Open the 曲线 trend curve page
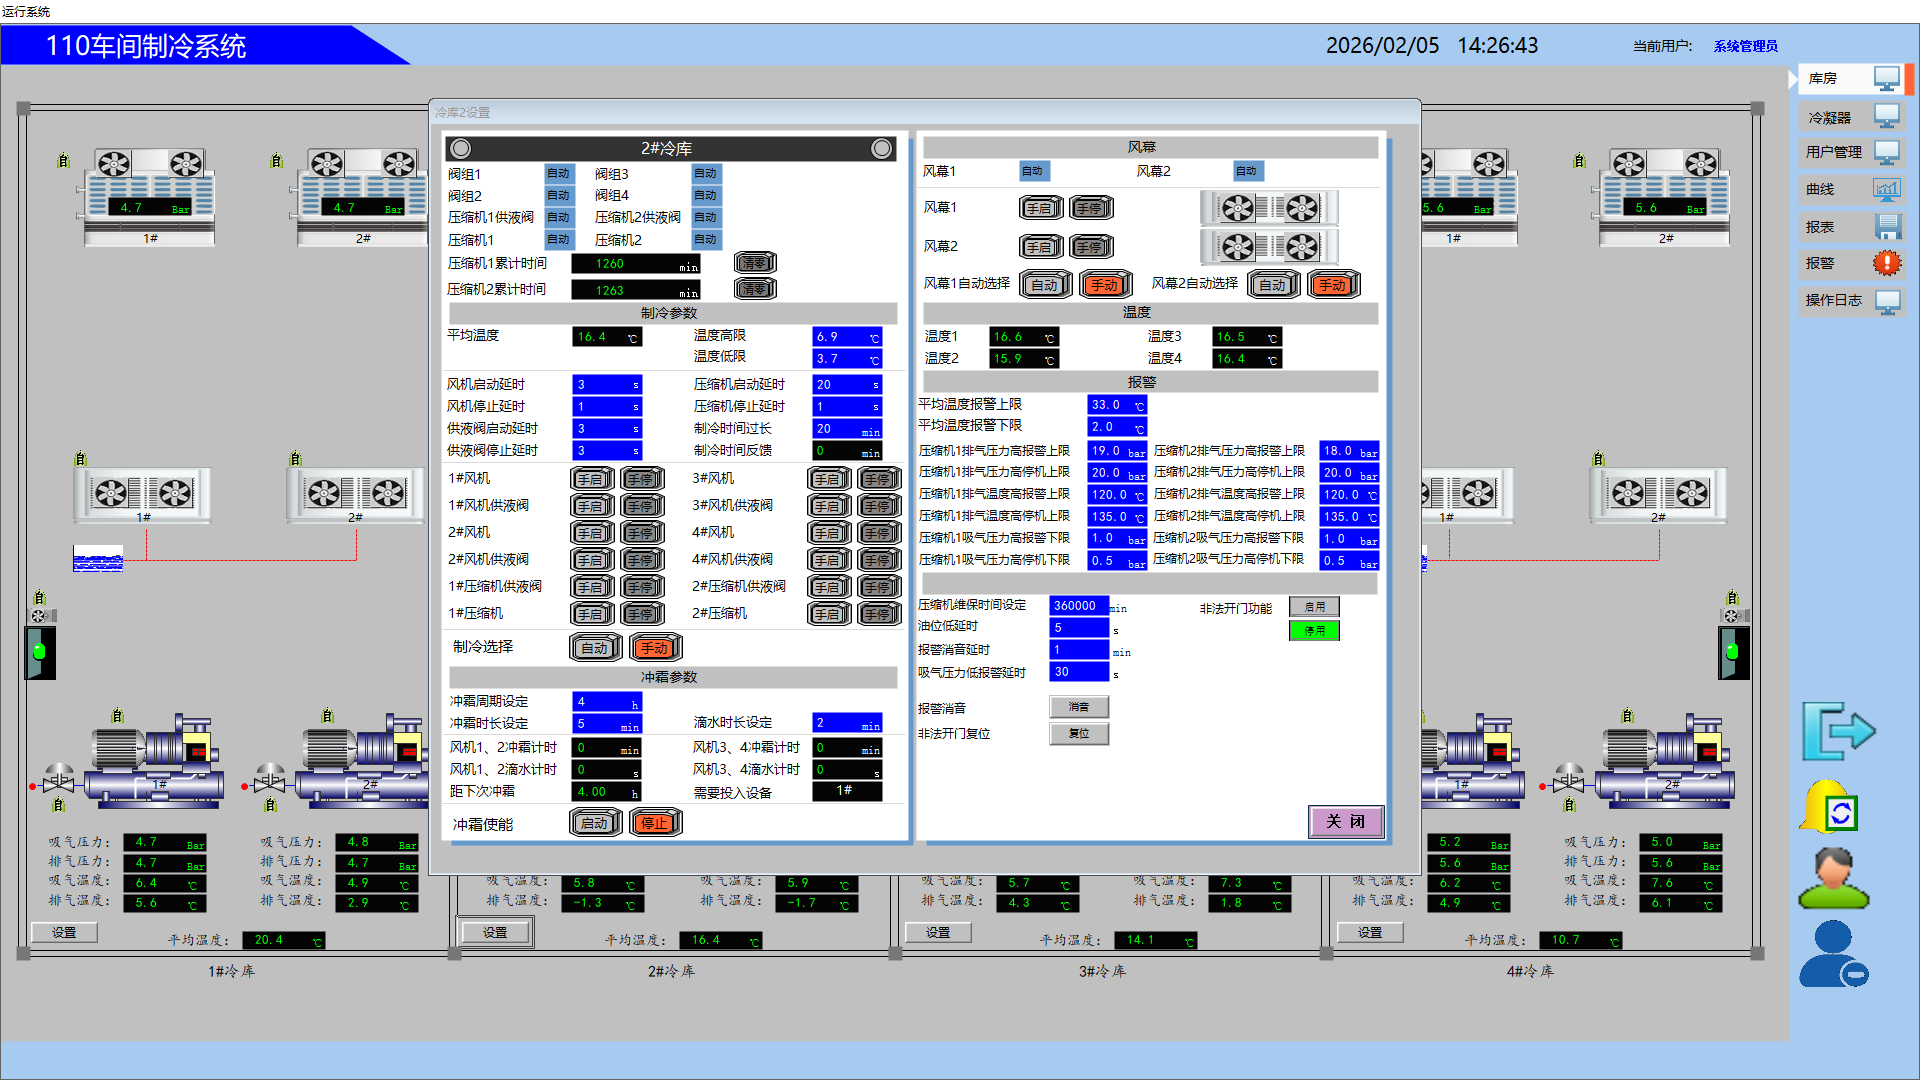The width and height of the screenshot is (1920, 1080). (1852, 189)
